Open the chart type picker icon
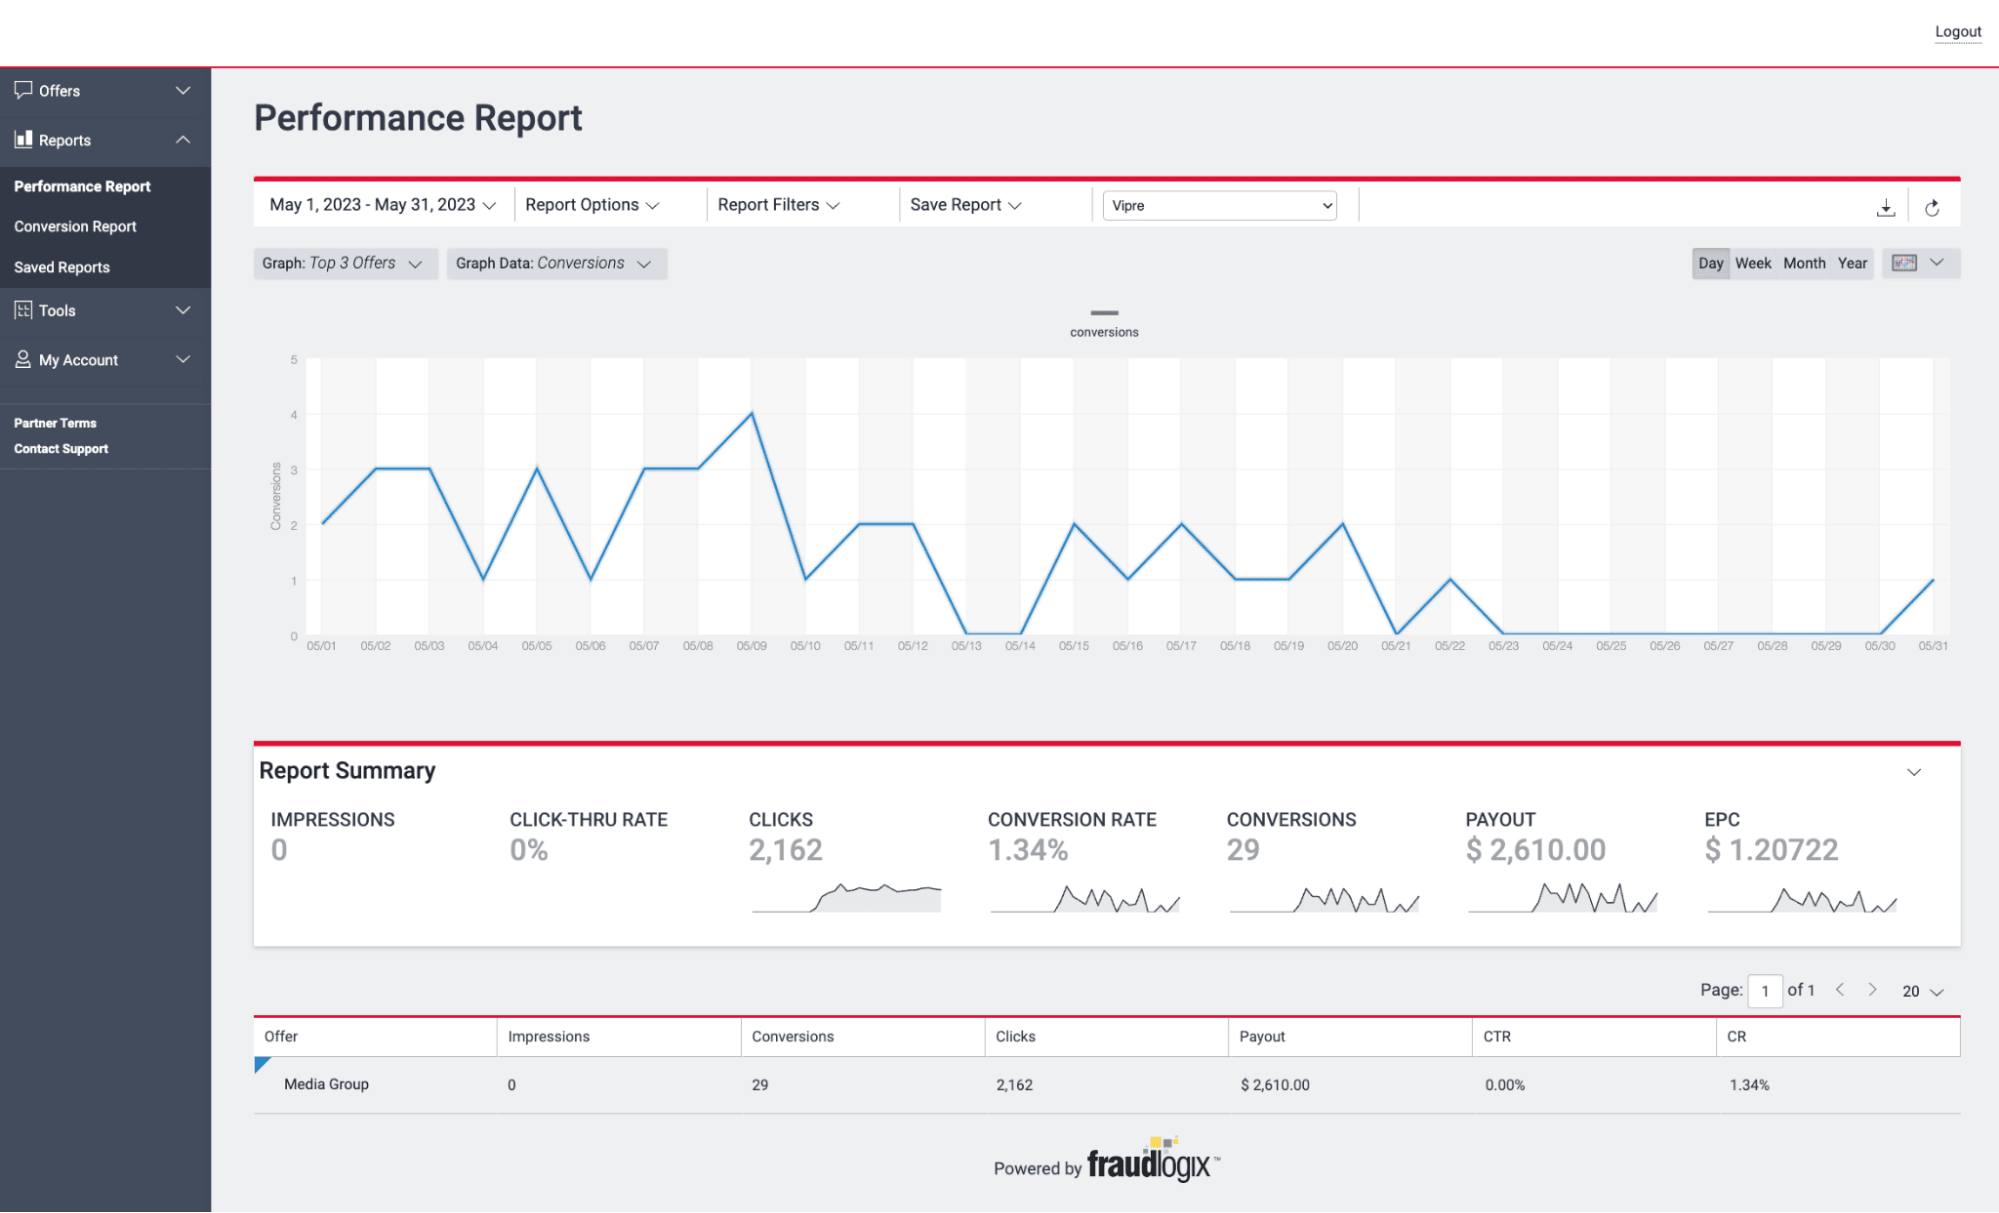The image size is (1999, 1213). pyautogui.click(x=1908, y=263)
